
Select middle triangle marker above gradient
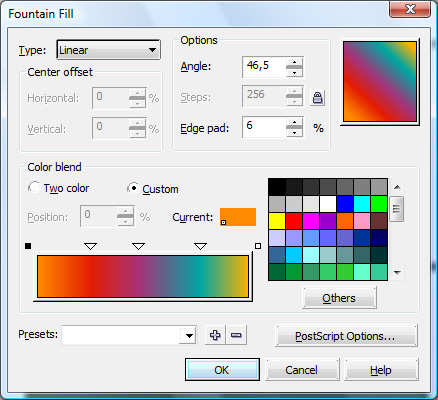pyautogui.click(x=138, y=246)
